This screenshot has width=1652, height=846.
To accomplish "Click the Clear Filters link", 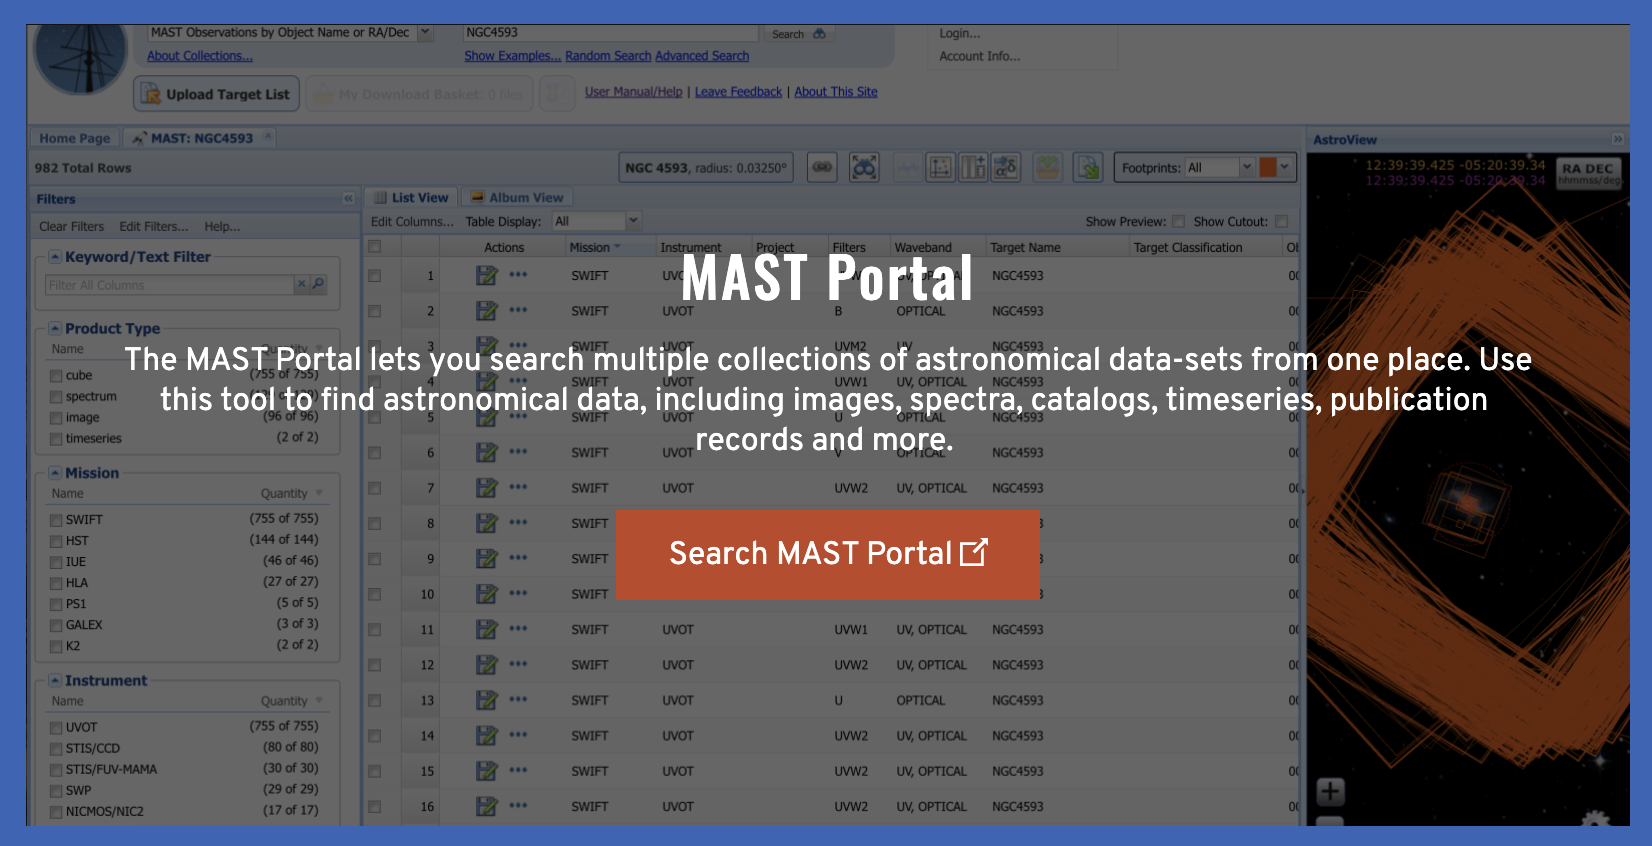I will 72,227.
